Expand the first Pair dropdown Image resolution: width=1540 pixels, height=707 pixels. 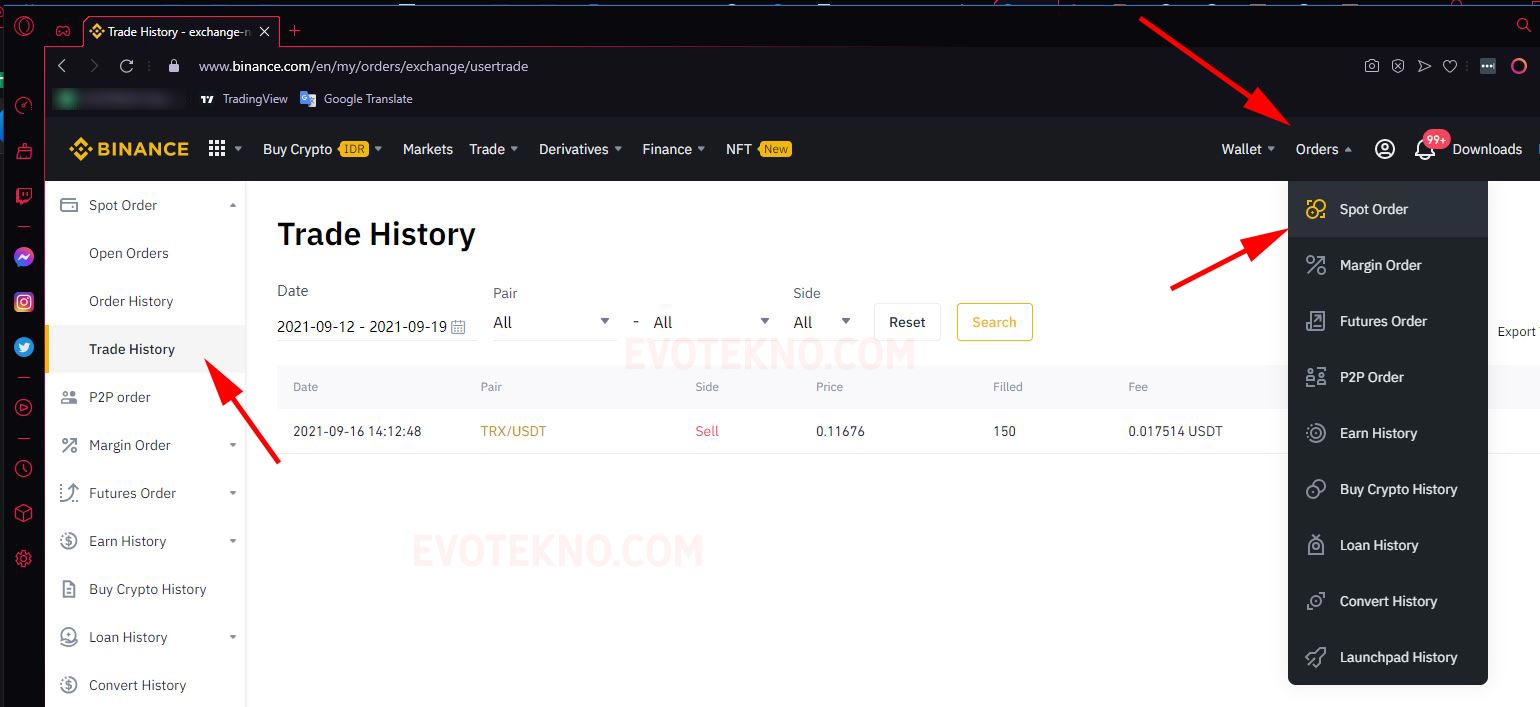point(551,322)
